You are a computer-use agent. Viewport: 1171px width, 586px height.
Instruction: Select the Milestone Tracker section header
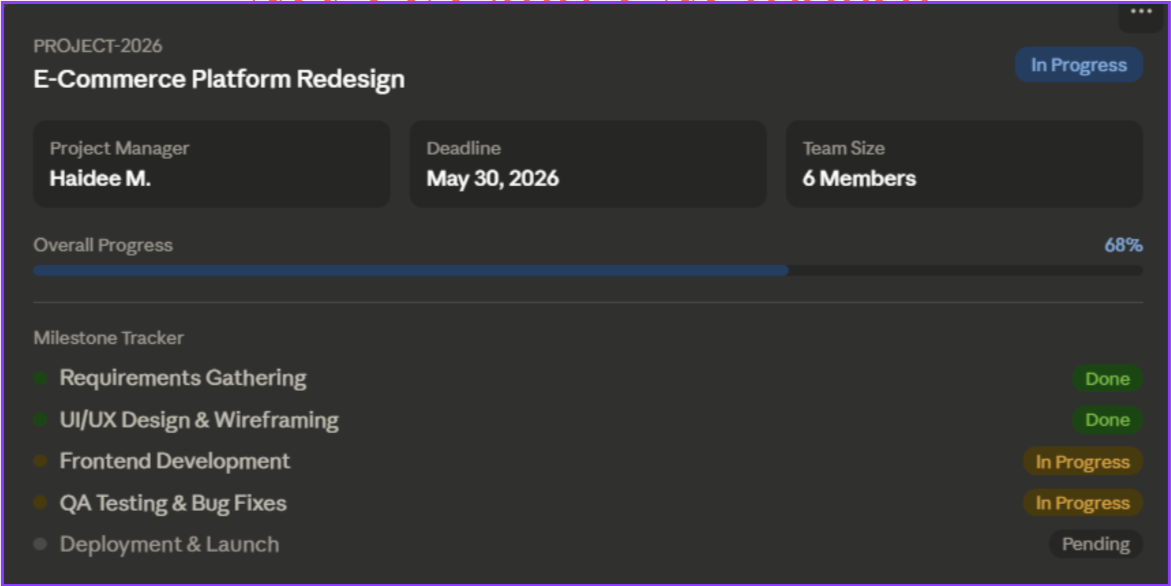tap(107, 338)
